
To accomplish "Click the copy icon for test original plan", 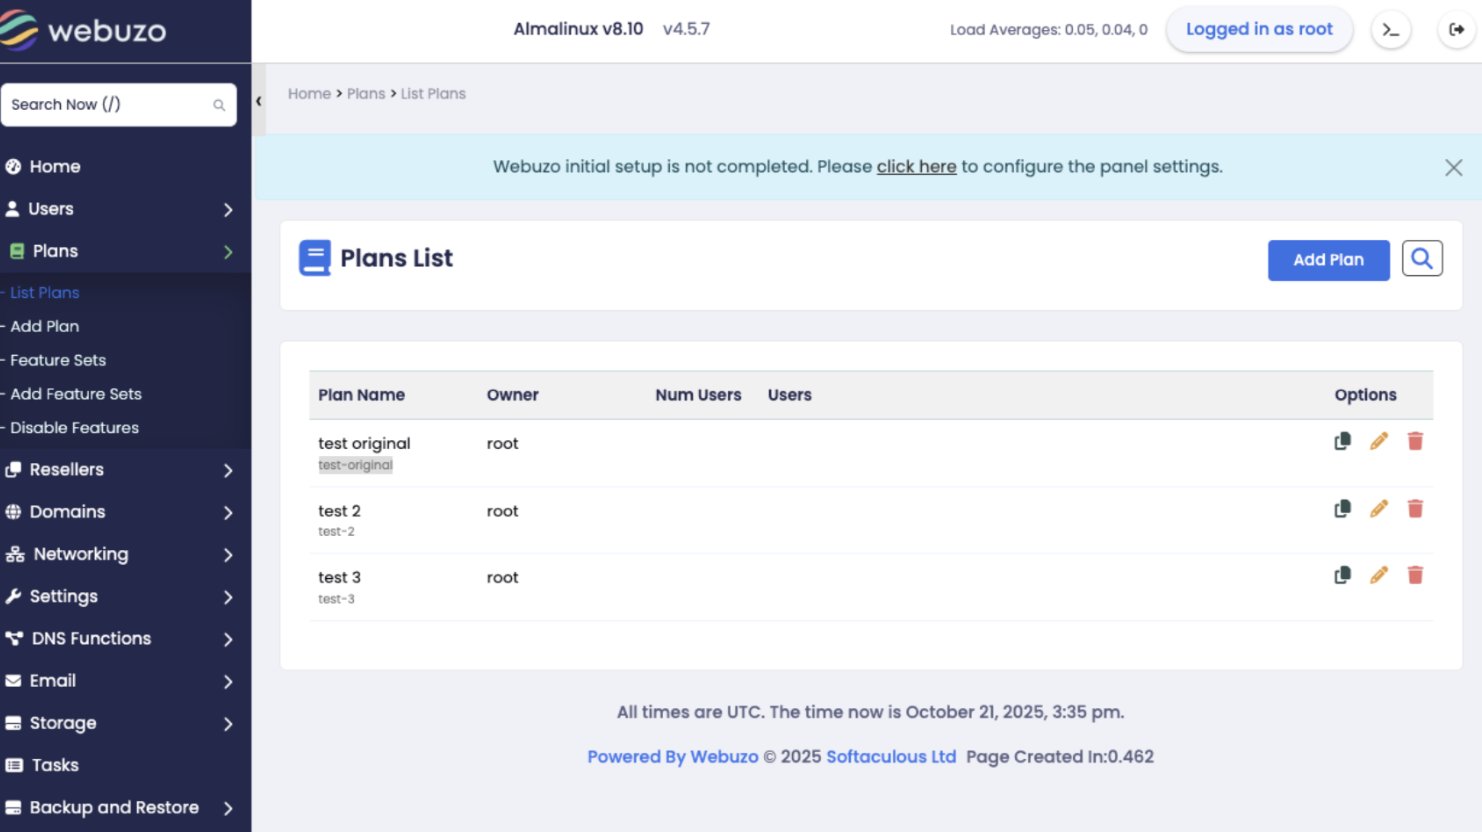I will coord(1343,441).
